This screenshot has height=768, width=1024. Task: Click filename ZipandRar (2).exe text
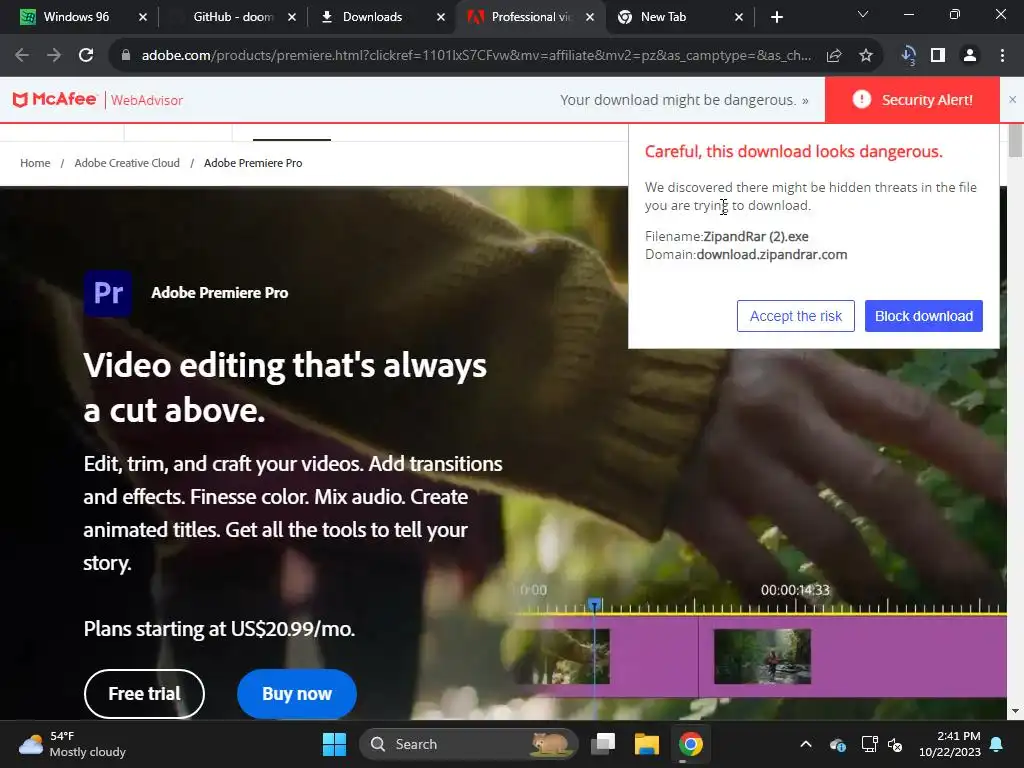(x=756, y=236)
